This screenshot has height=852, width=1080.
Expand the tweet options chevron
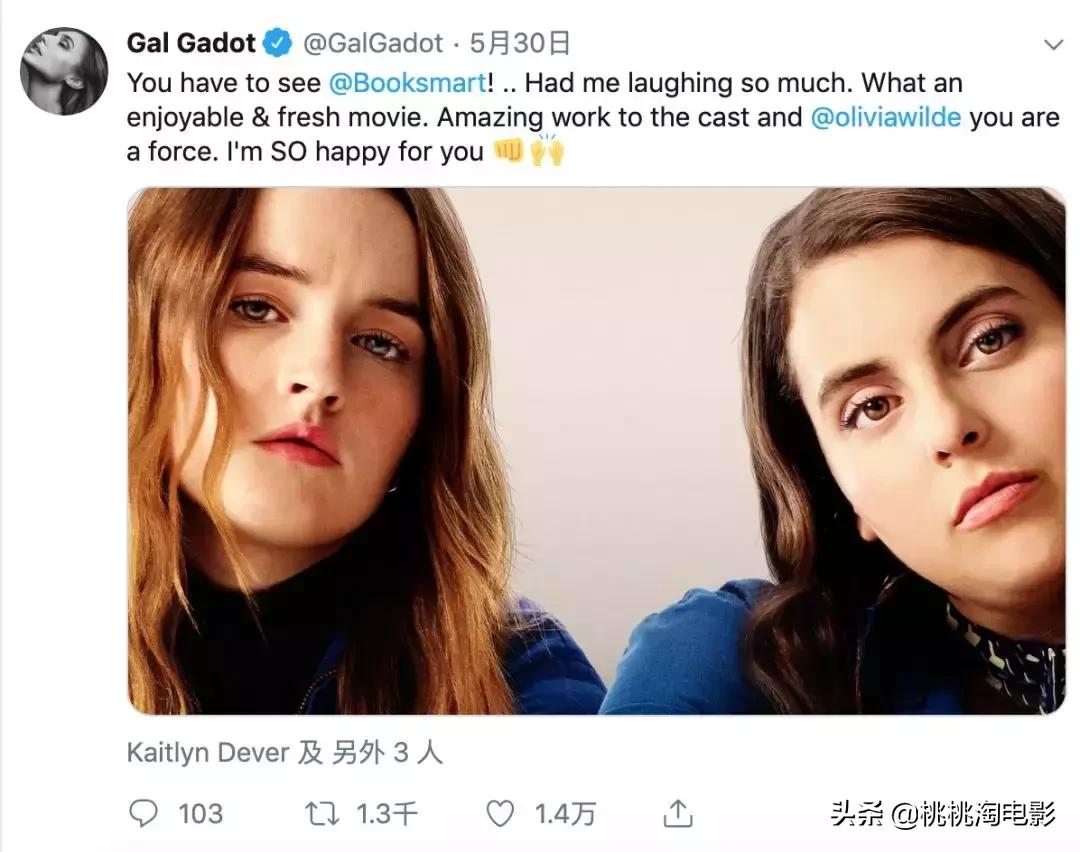tap(1053, 45)
